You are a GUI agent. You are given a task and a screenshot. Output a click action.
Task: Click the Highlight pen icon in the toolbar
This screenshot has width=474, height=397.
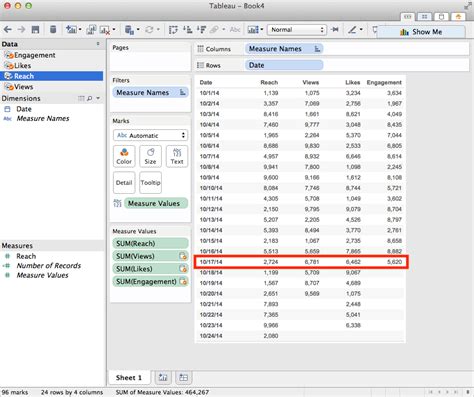[352, 30]
